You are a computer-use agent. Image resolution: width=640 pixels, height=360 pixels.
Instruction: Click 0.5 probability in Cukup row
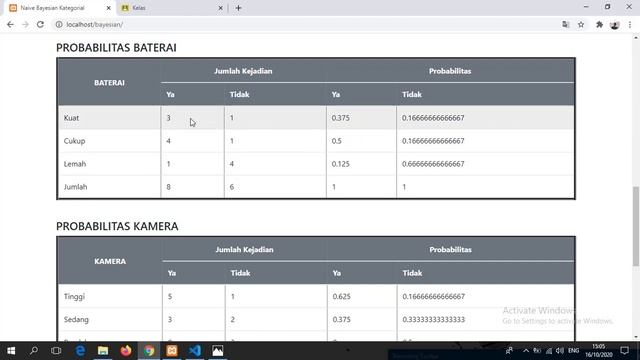[337, 141]
